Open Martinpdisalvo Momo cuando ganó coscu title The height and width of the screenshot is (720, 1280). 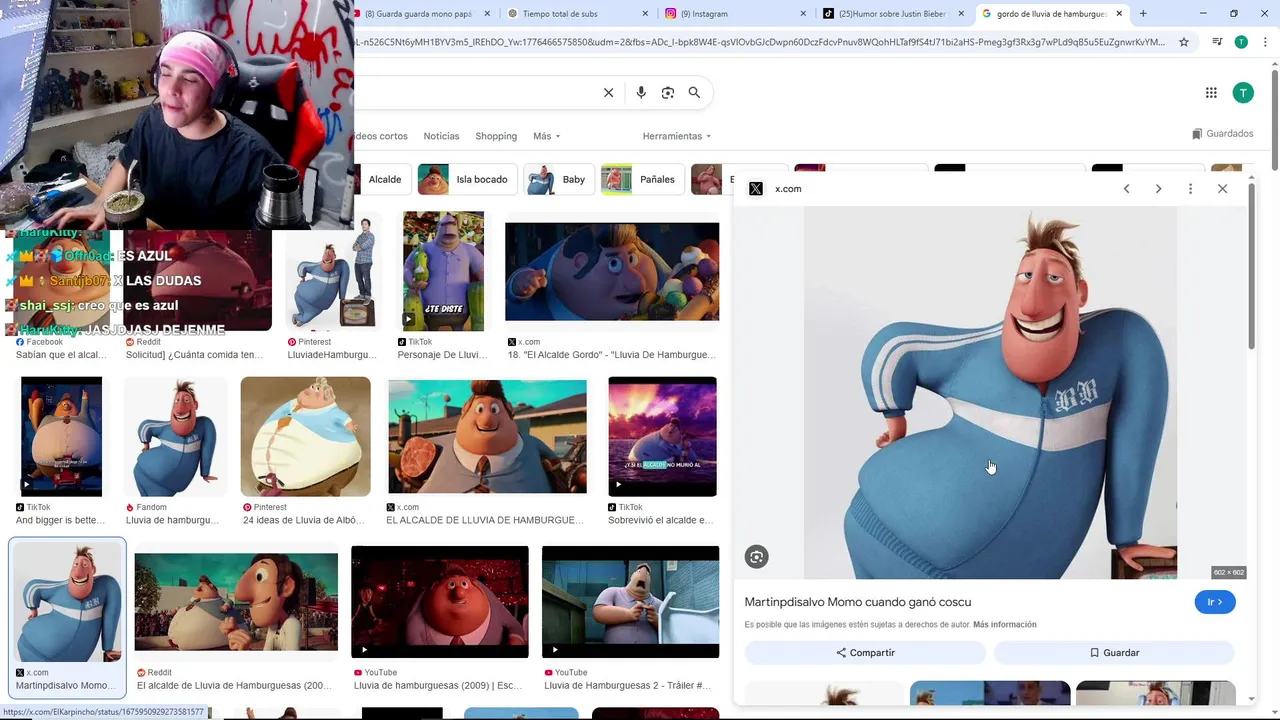858,602
